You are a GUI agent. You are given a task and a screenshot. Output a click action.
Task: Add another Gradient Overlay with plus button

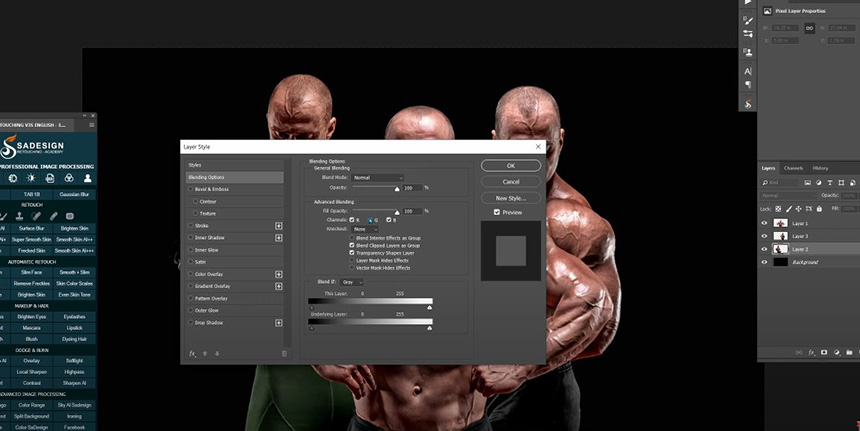point(279,286)
